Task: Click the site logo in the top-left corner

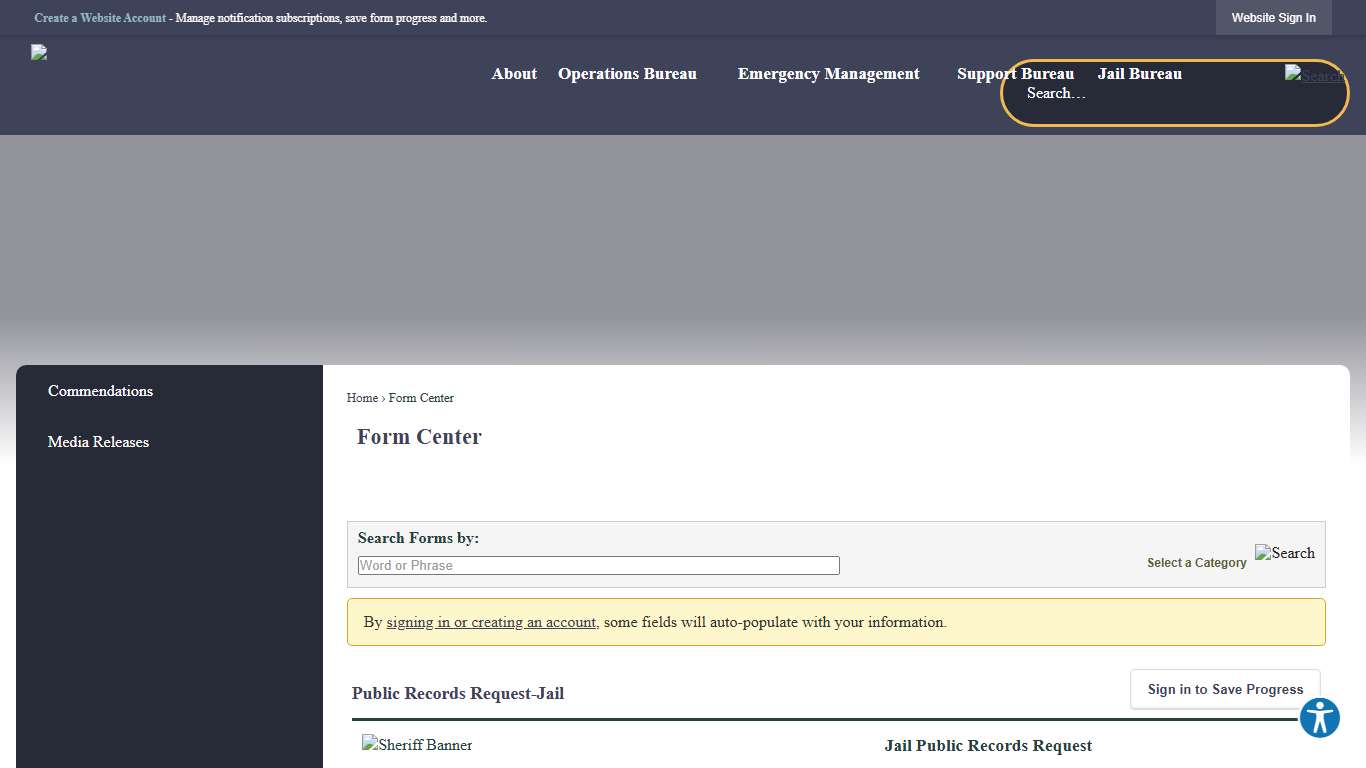Action: (38, 52)
